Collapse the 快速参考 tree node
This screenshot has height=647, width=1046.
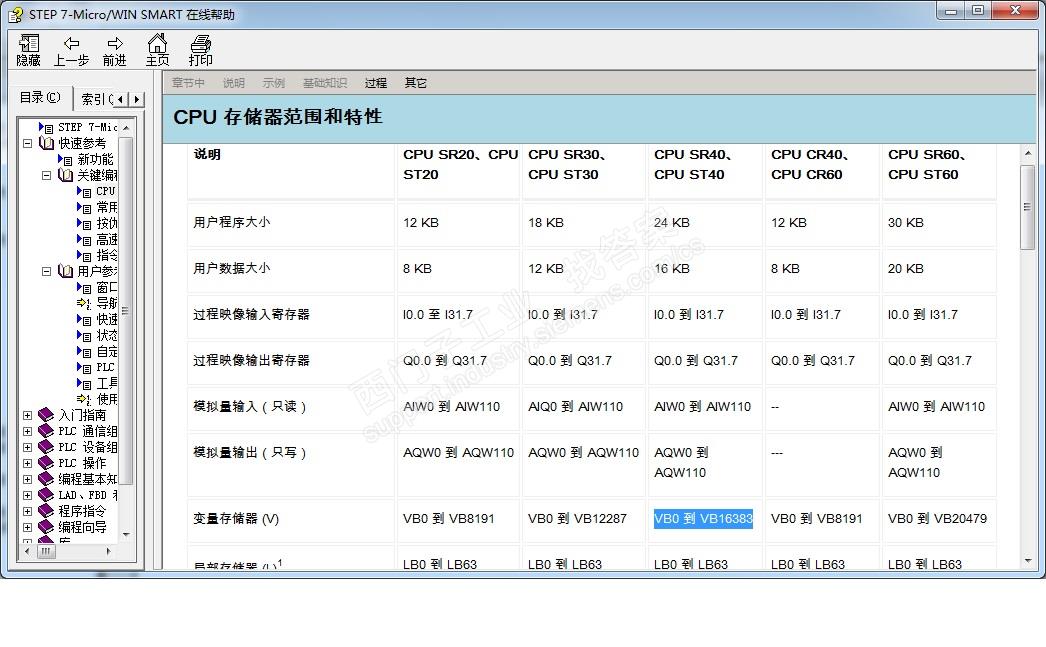[x=27, y=143]
